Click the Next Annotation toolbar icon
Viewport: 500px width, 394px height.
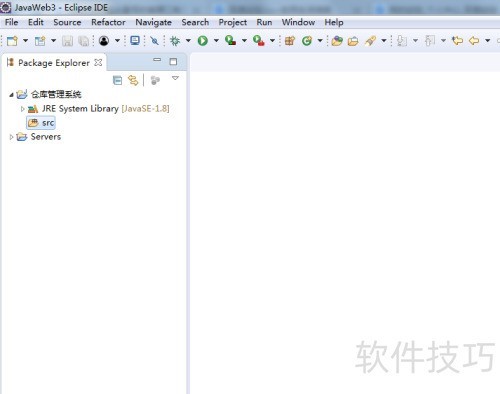(x=402, y=41)
